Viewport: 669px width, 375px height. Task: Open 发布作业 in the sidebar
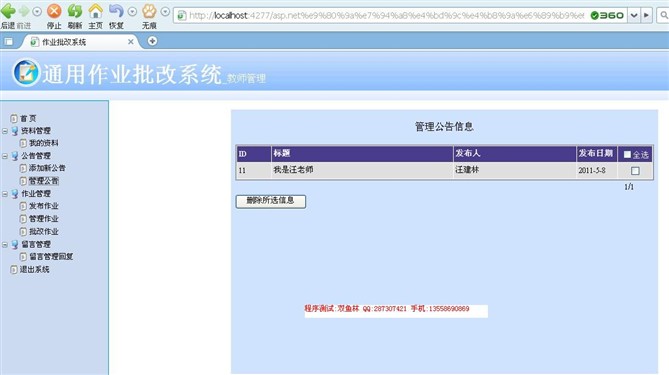coord(44,206)
